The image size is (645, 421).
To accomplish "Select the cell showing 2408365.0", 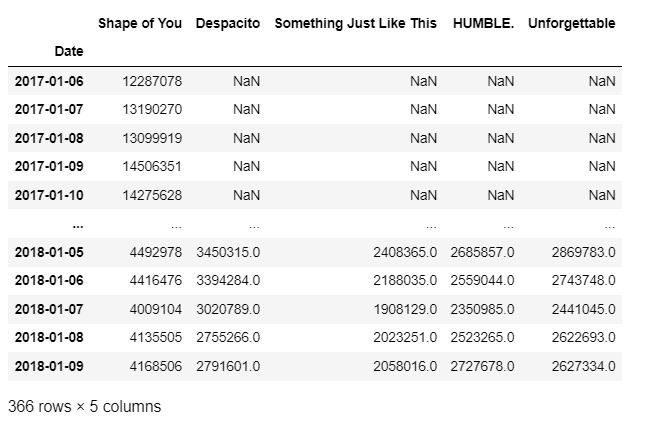I will click(x=405, y=252).
